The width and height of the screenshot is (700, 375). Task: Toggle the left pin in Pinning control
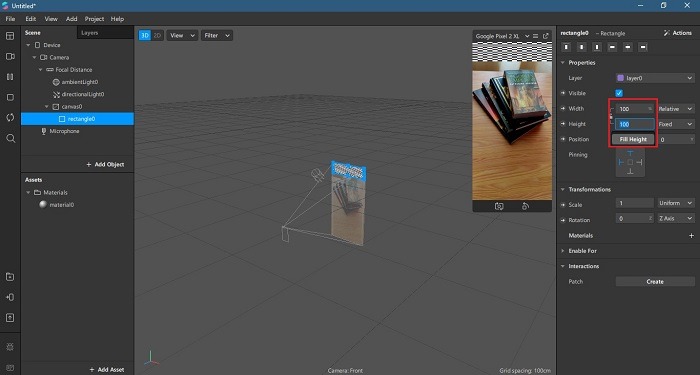[x=621, y=162]
